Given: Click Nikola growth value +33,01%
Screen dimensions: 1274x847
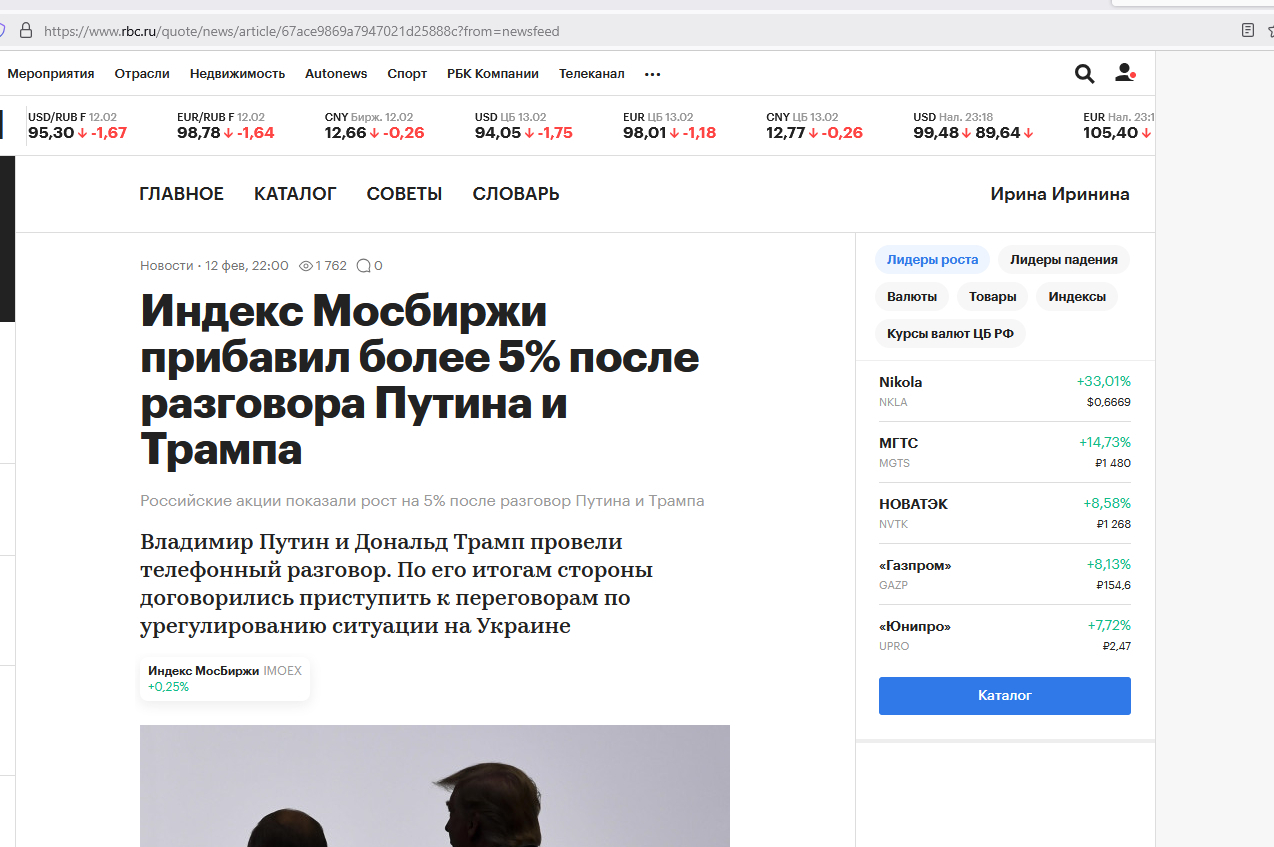Looking at the screenshot, I should 1103,382.
